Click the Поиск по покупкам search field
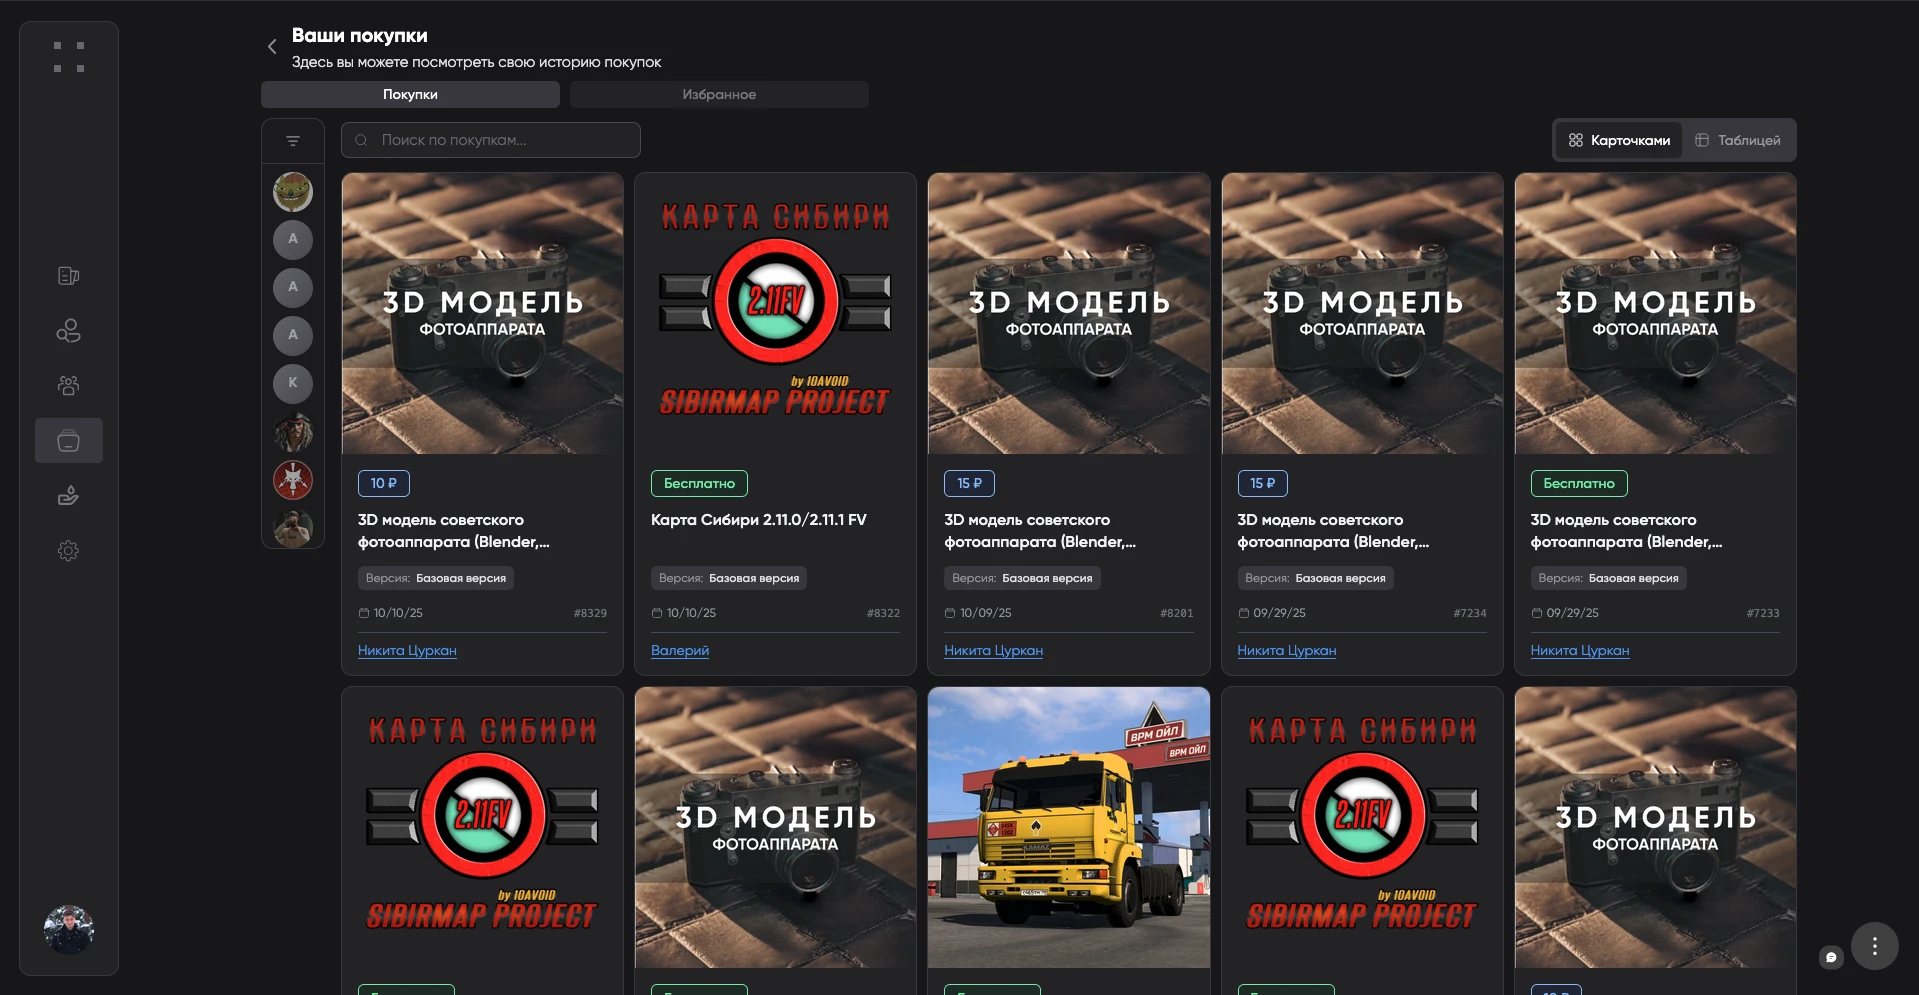The width and height of the screenshot is (1919, 995). pos(491,140)
